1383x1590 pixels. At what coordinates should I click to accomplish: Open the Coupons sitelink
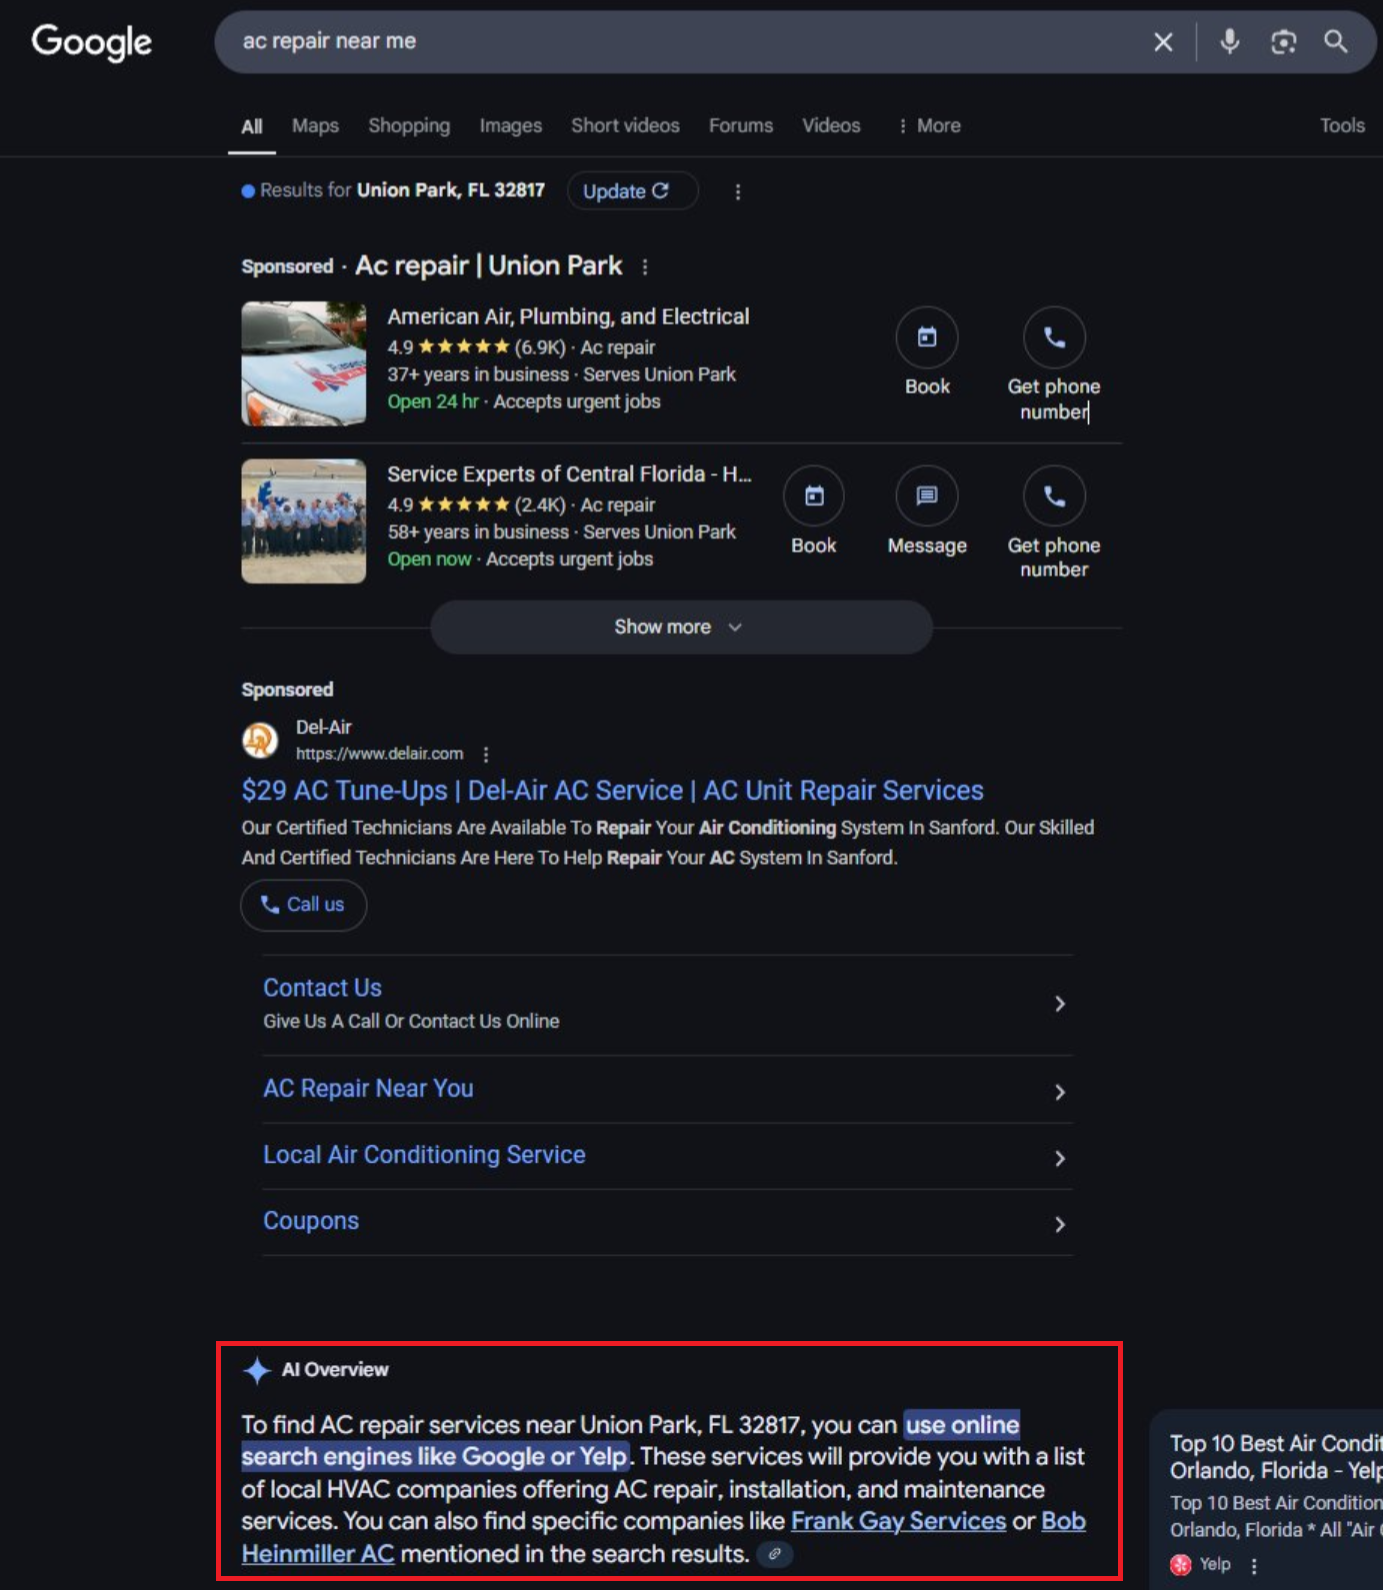click(311, 1221)
